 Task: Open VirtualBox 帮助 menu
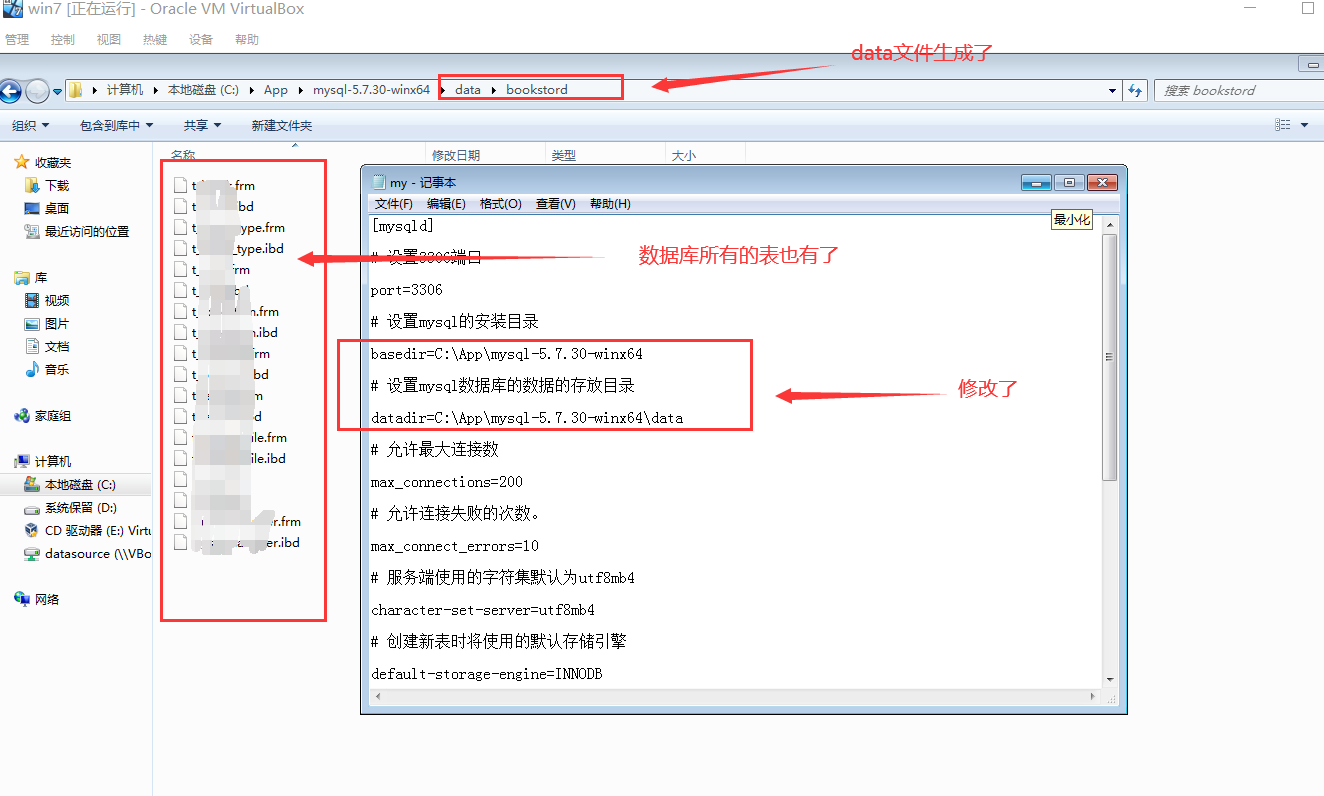point(246,40)
